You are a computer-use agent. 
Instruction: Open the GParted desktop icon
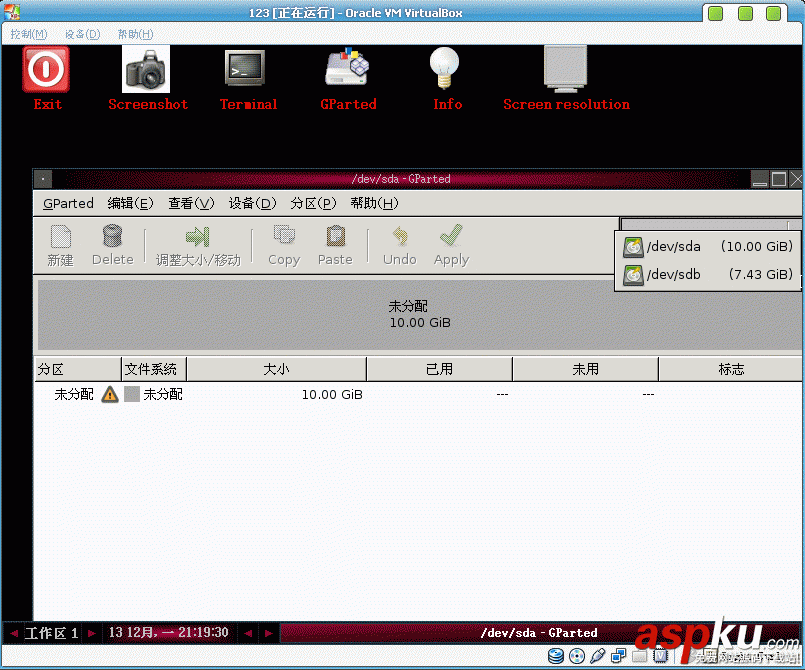(347, 67)
